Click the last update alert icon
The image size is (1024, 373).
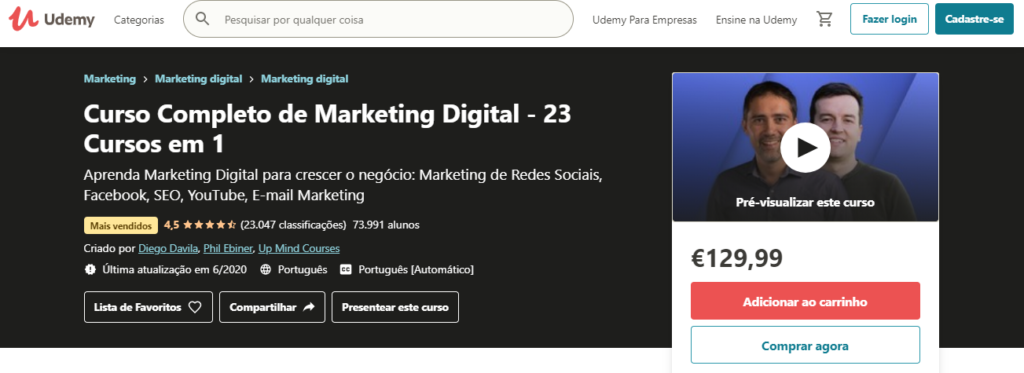90,269
